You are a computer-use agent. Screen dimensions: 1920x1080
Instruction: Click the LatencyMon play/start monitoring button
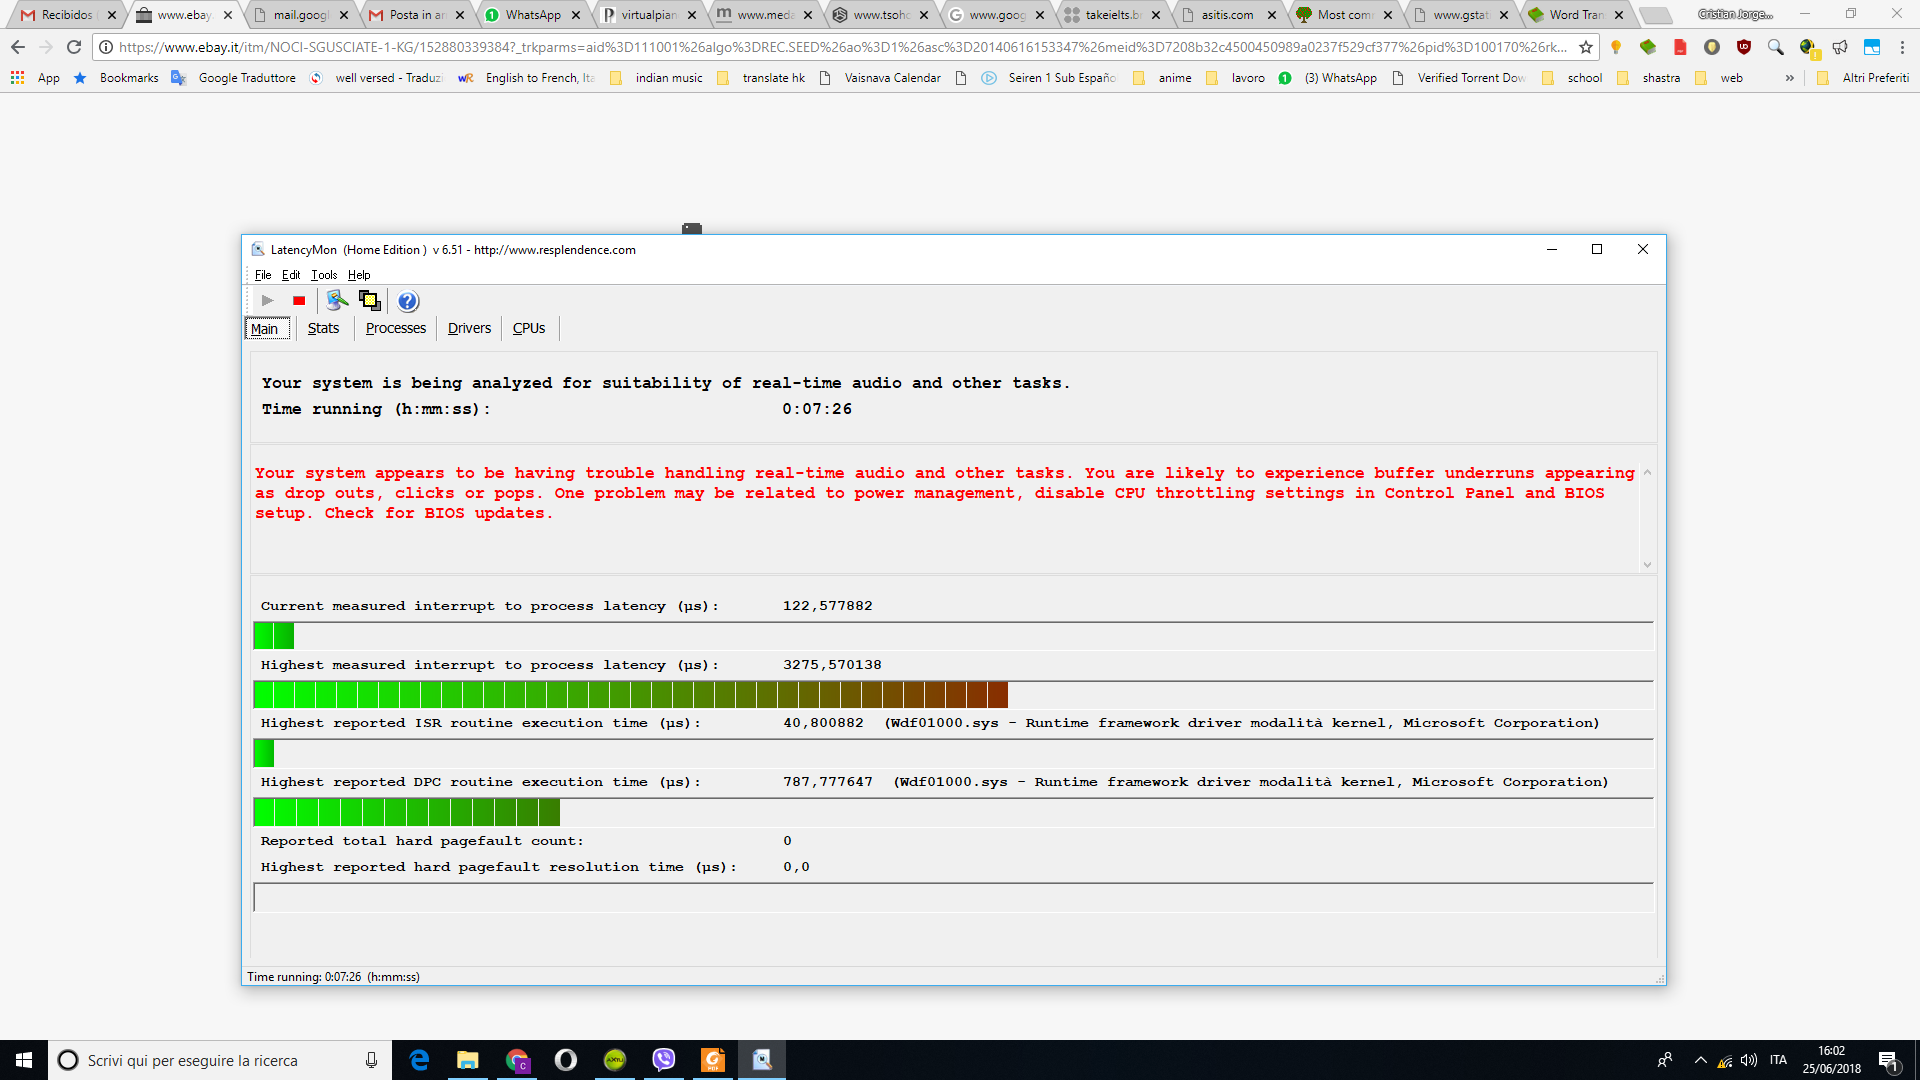click(x=267, y=300)
